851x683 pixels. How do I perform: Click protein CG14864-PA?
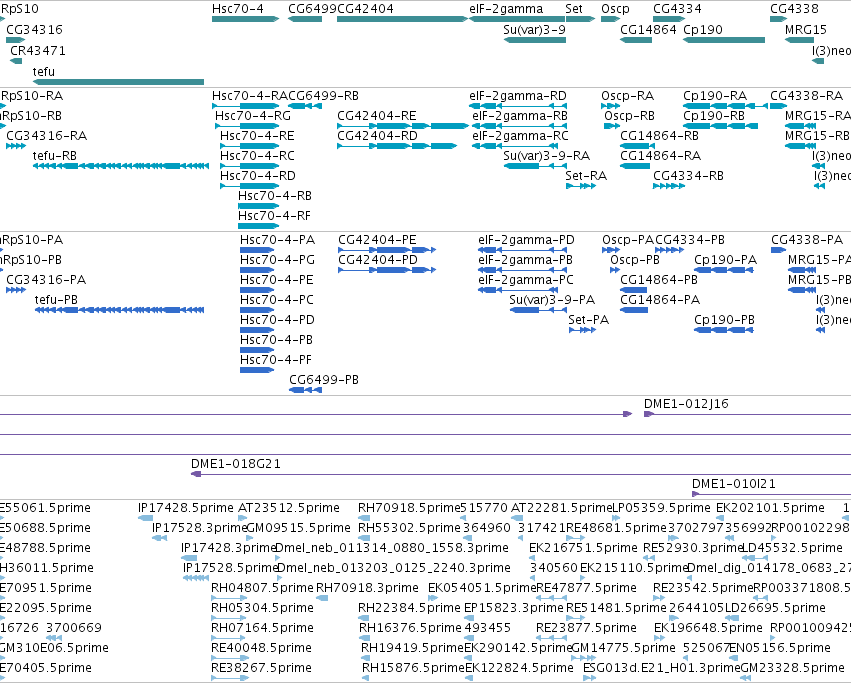[x=634, y=310]
